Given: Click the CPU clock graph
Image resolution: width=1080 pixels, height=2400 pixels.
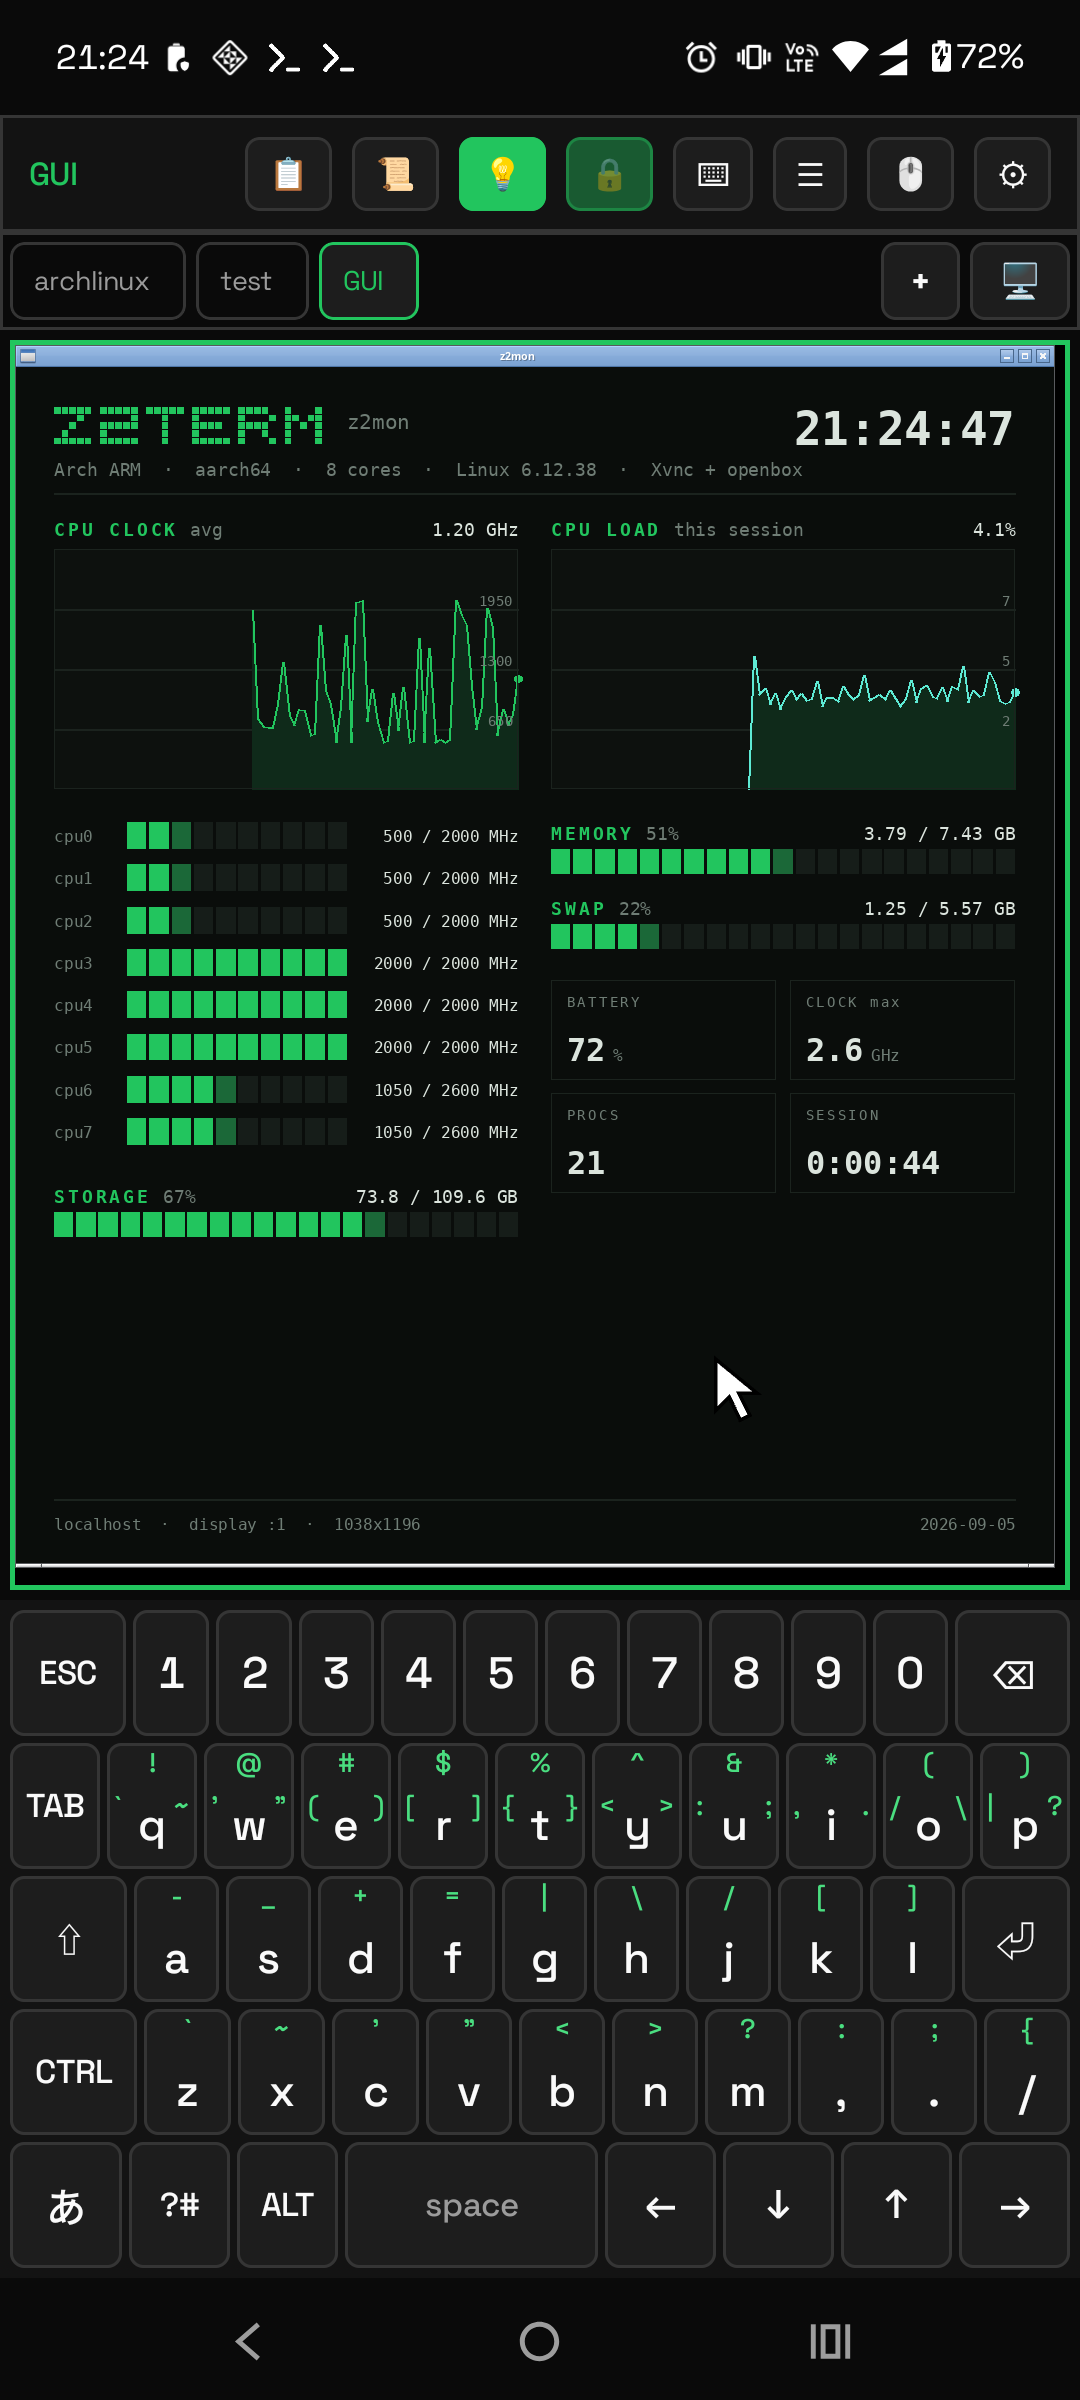Looking at the screenshot, I should click(x=286, y=669).
